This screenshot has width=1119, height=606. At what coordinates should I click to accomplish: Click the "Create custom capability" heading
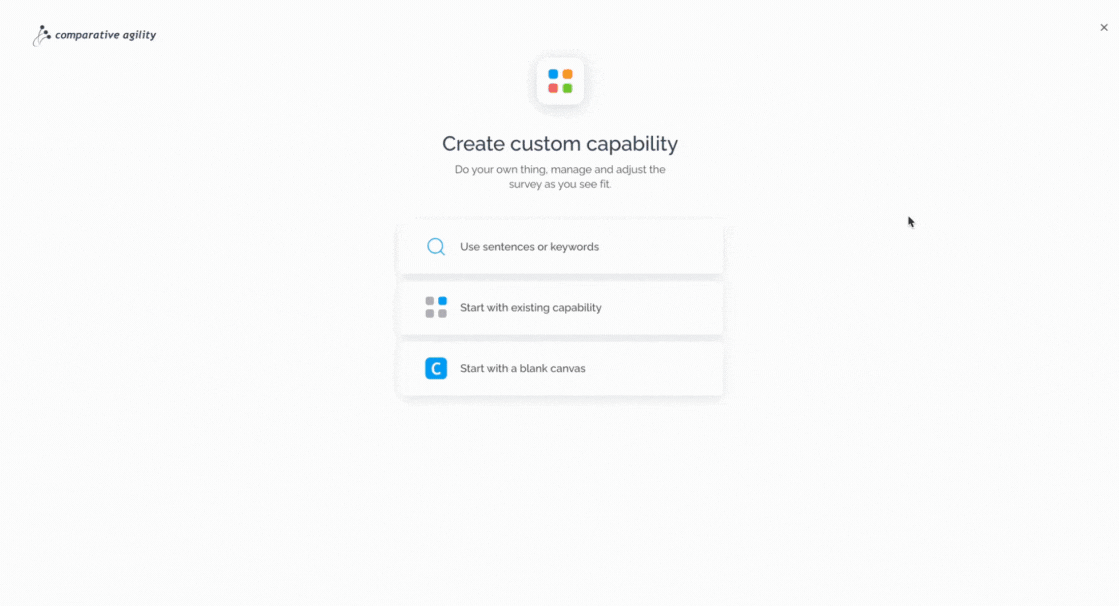560,143
